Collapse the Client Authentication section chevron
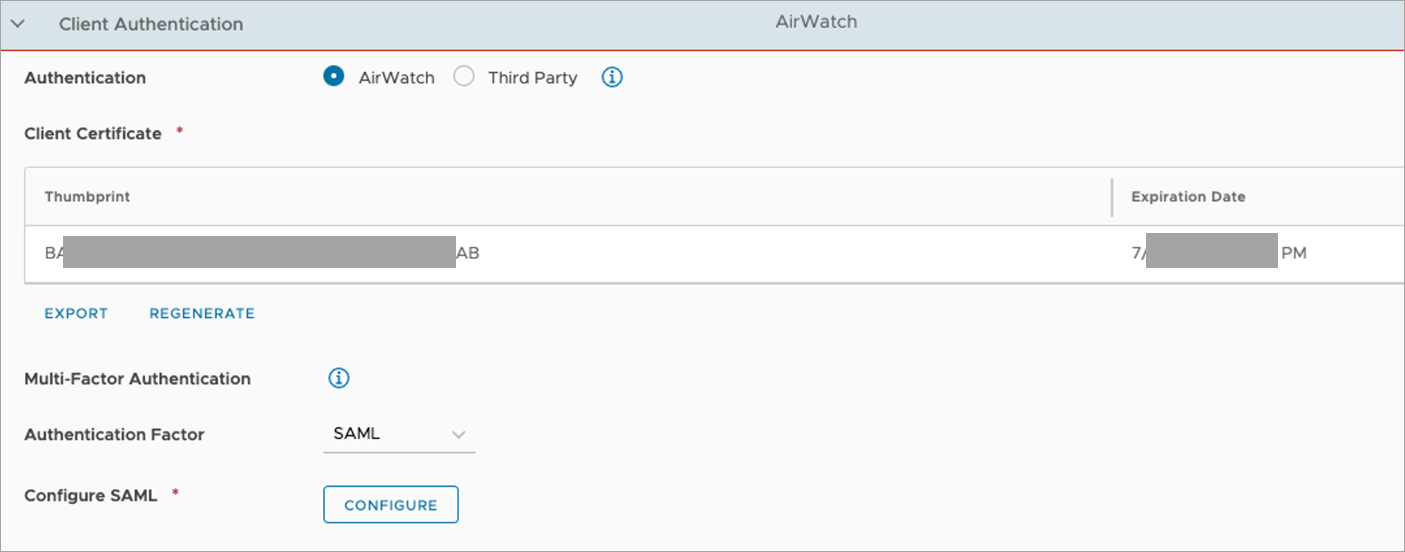This screenshot has width=1405, height=552. click(17, 23)
